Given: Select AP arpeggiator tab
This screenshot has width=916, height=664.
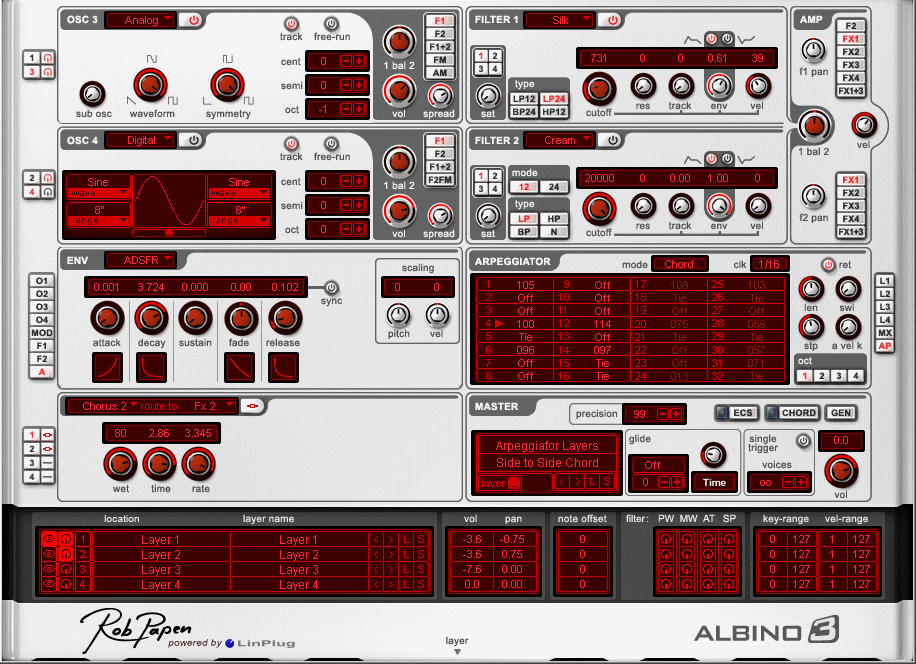Looking at the screenshot, I should tap(884, 346).
